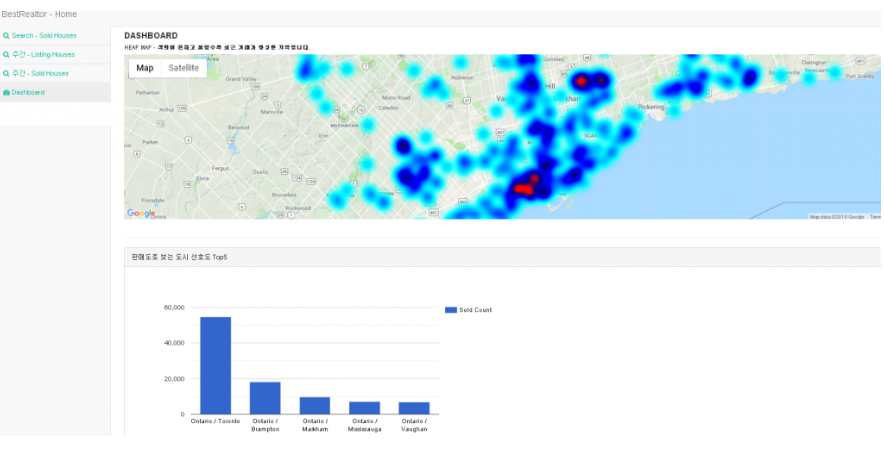Select the Ontario / Brampton bar
884x452 pixels.
(x=265, y=398)
